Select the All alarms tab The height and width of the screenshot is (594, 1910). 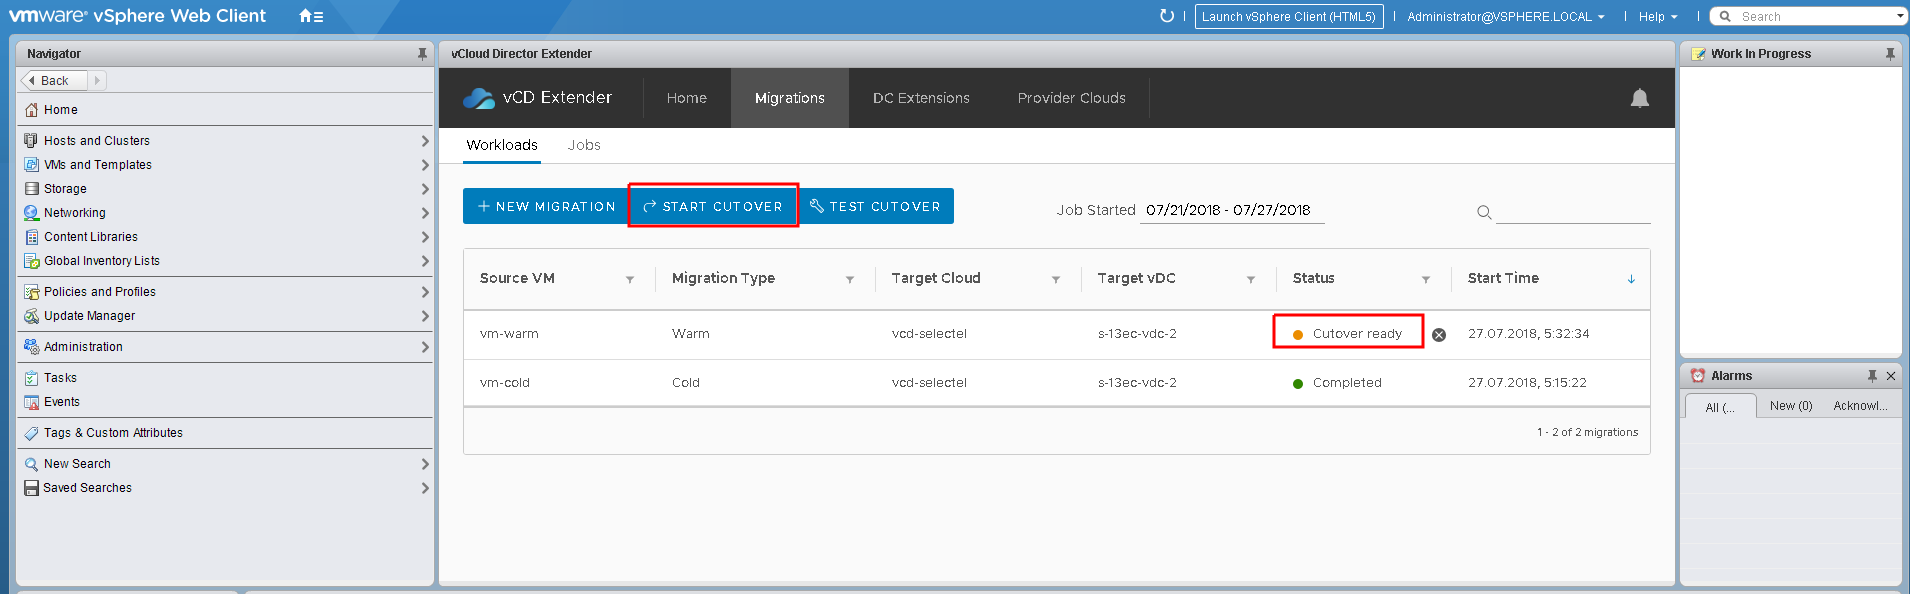(1720, 407)
